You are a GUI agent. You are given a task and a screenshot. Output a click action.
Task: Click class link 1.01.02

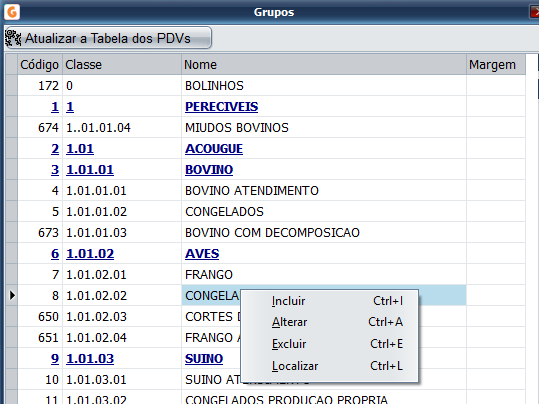(90, 253)
